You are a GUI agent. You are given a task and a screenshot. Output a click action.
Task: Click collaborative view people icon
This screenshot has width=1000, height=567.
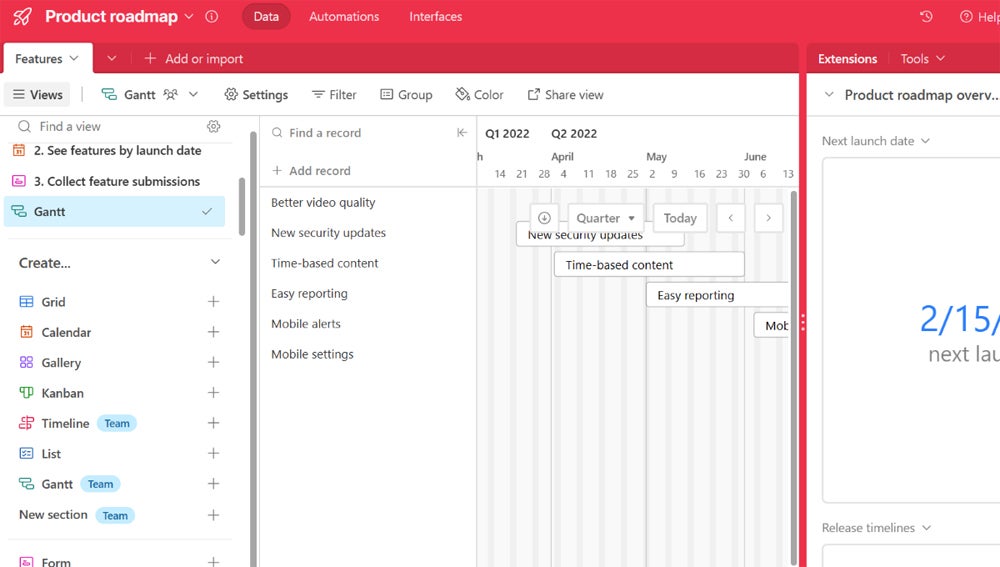[170, 94]
